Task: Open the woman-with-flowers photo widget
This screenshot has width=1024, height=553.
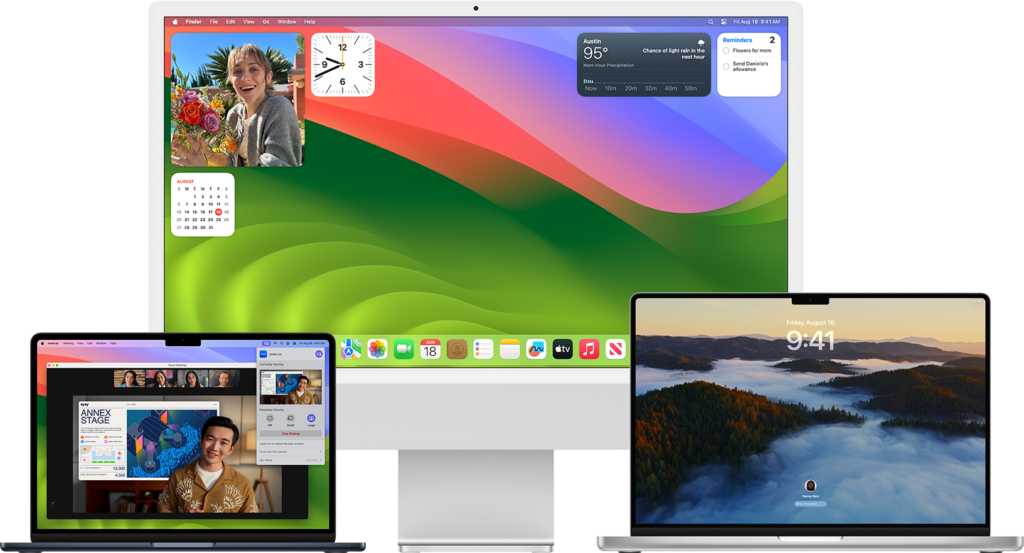Action: [x=238, y=100]
